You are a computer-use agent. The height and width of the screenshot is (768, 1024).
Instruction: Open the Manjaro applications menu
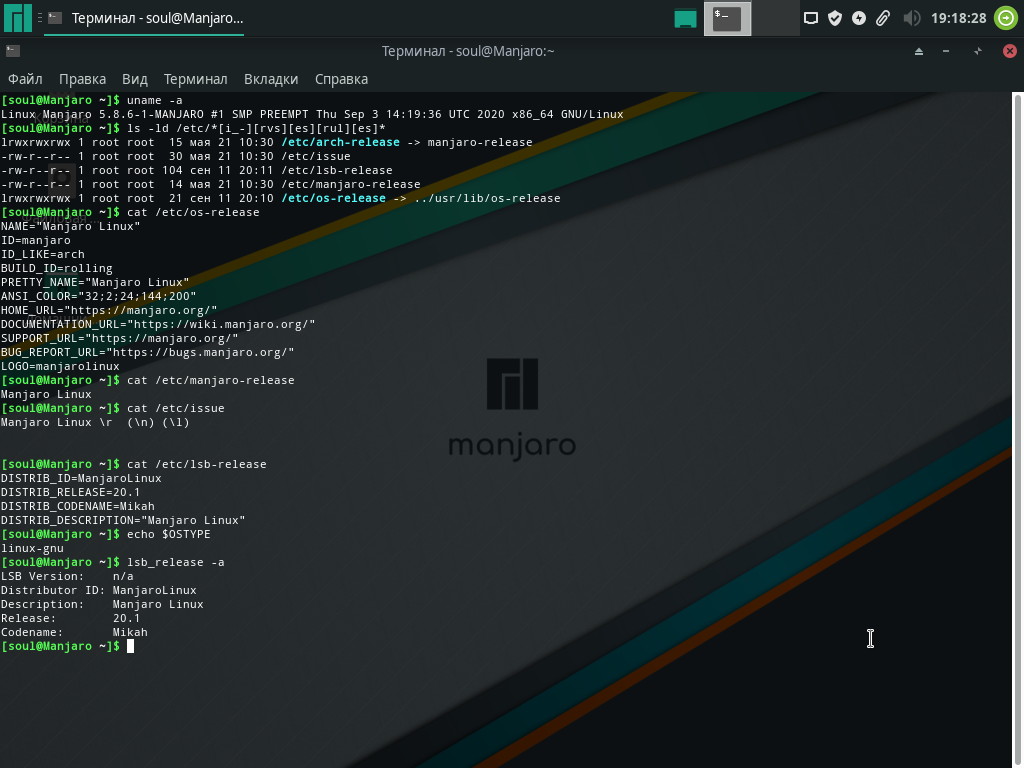pos(18,18)
